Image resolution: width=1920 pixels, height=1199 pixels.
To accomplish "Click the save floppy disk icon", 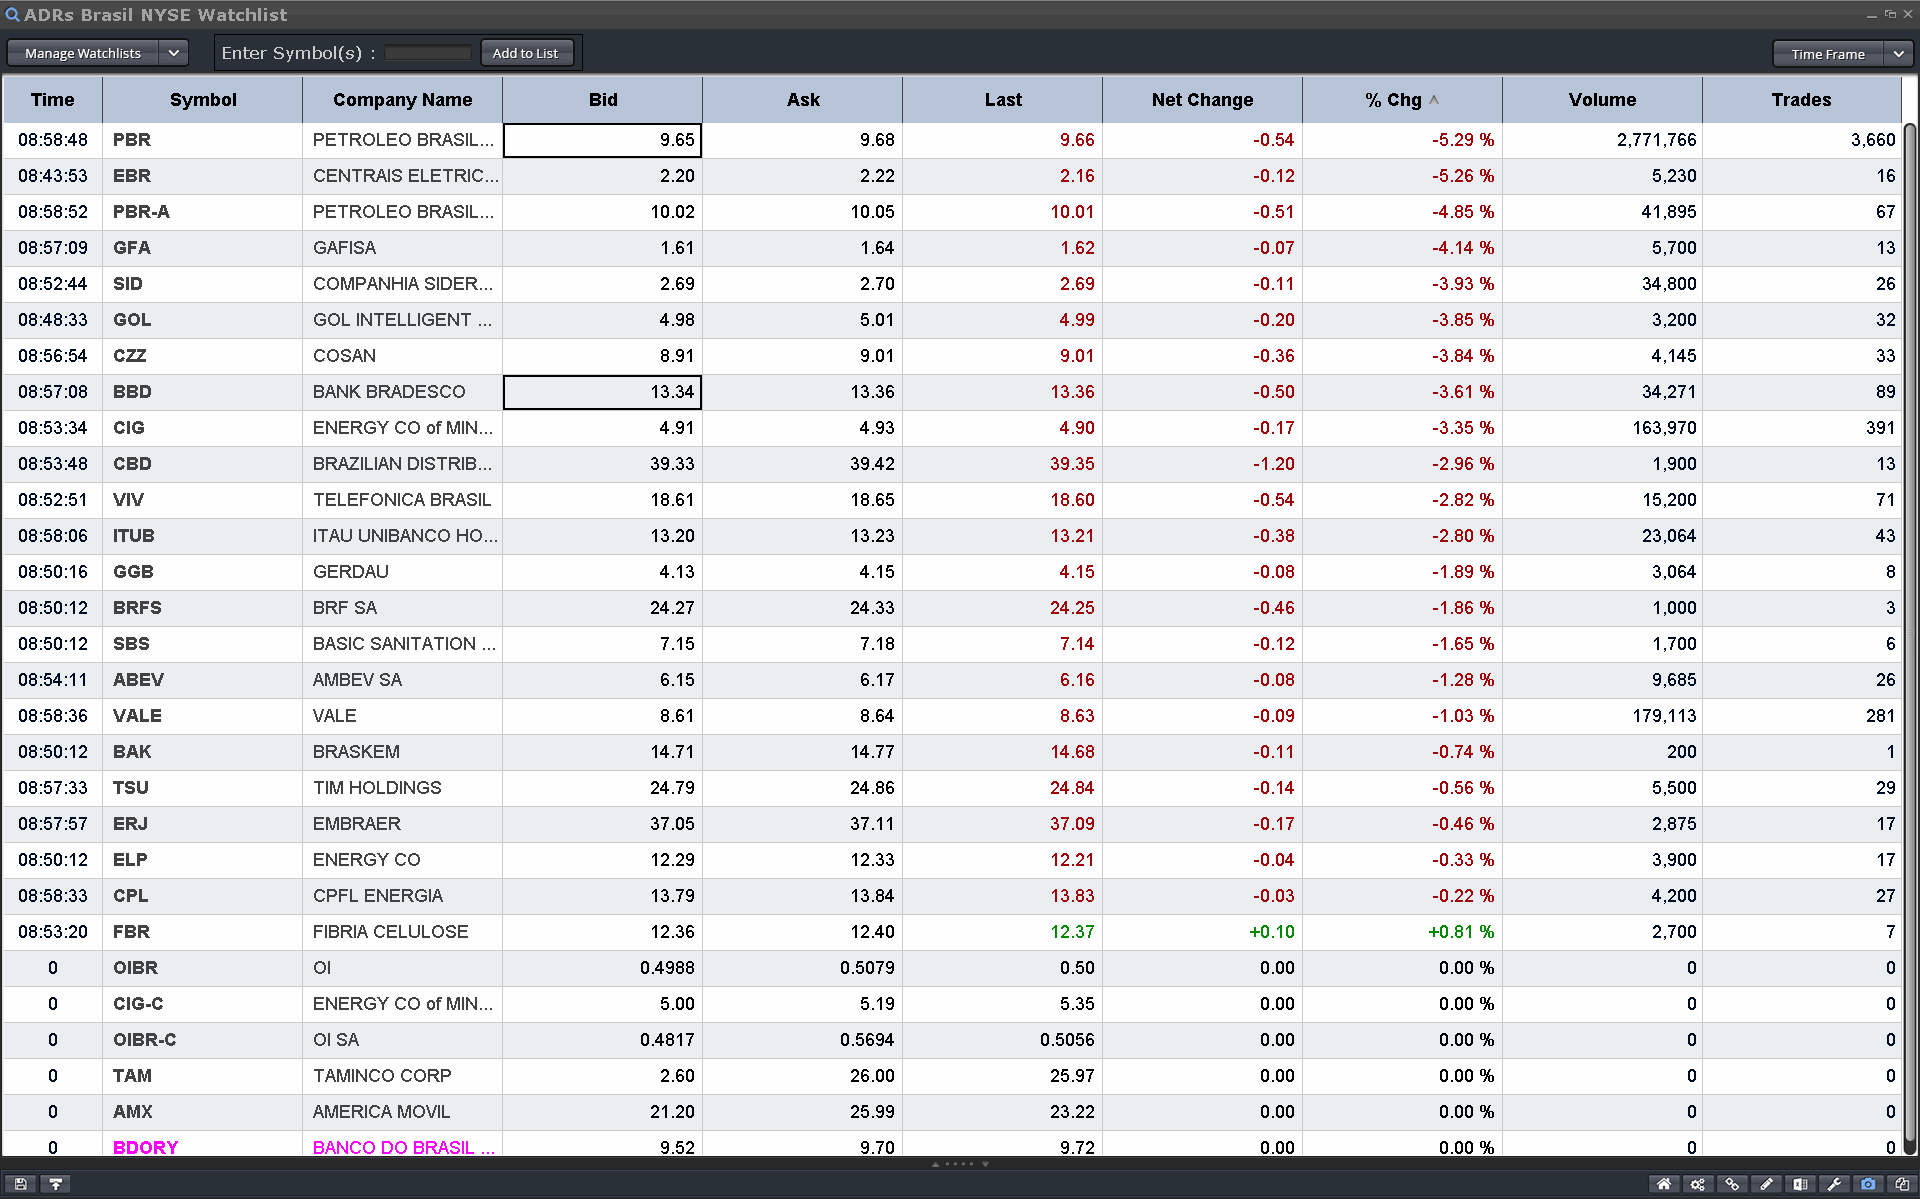I will click(x=20, y=1184).
